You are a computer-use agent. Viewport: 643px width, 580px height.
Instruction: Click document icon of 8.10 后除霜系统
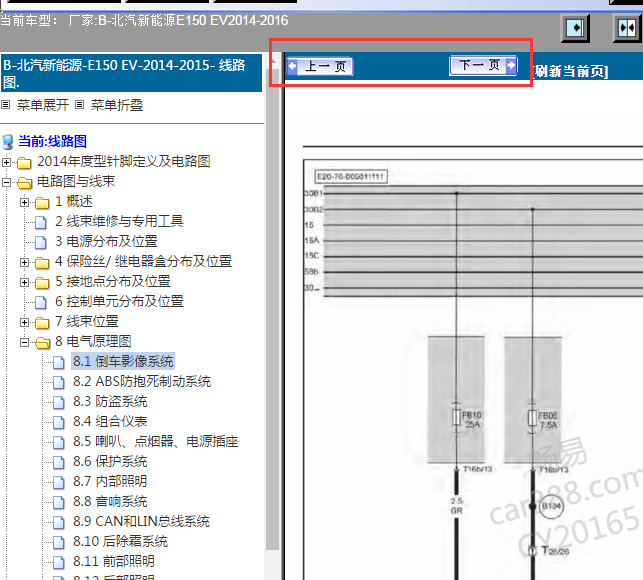coord(59,543)
